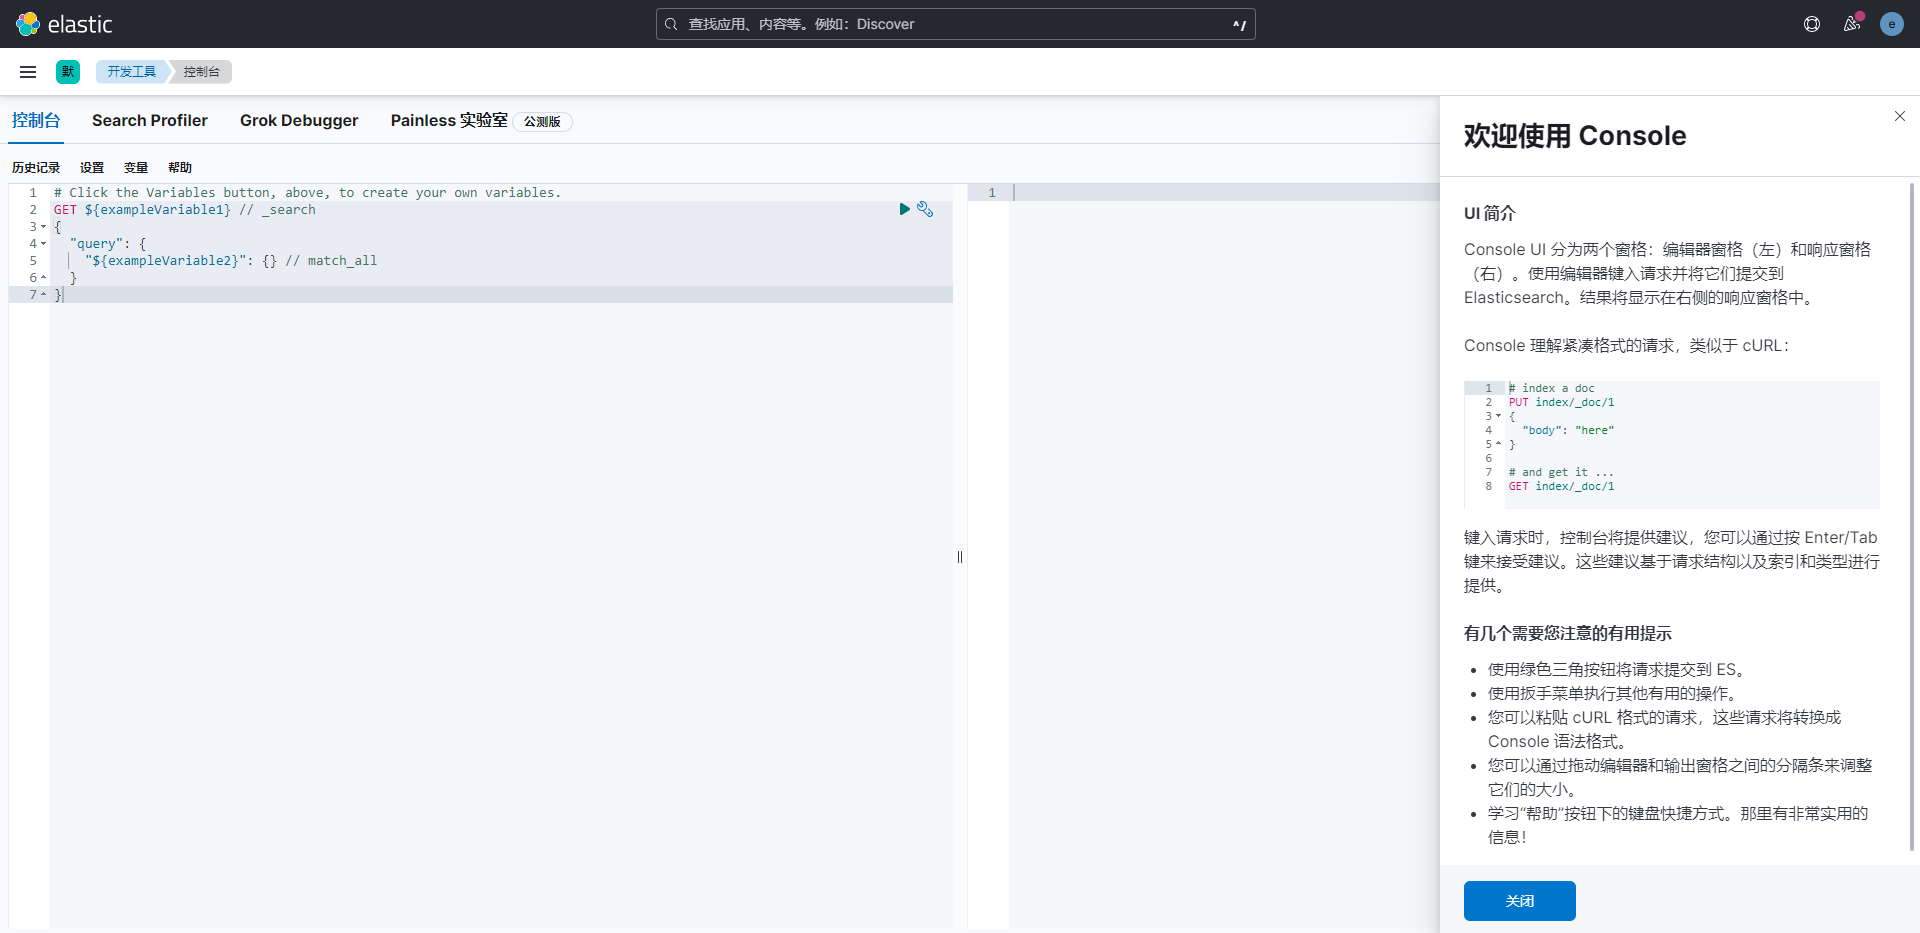Screen dimensions: 1920x933
Task: Open 变量 variables
Action: pos(136,168)
